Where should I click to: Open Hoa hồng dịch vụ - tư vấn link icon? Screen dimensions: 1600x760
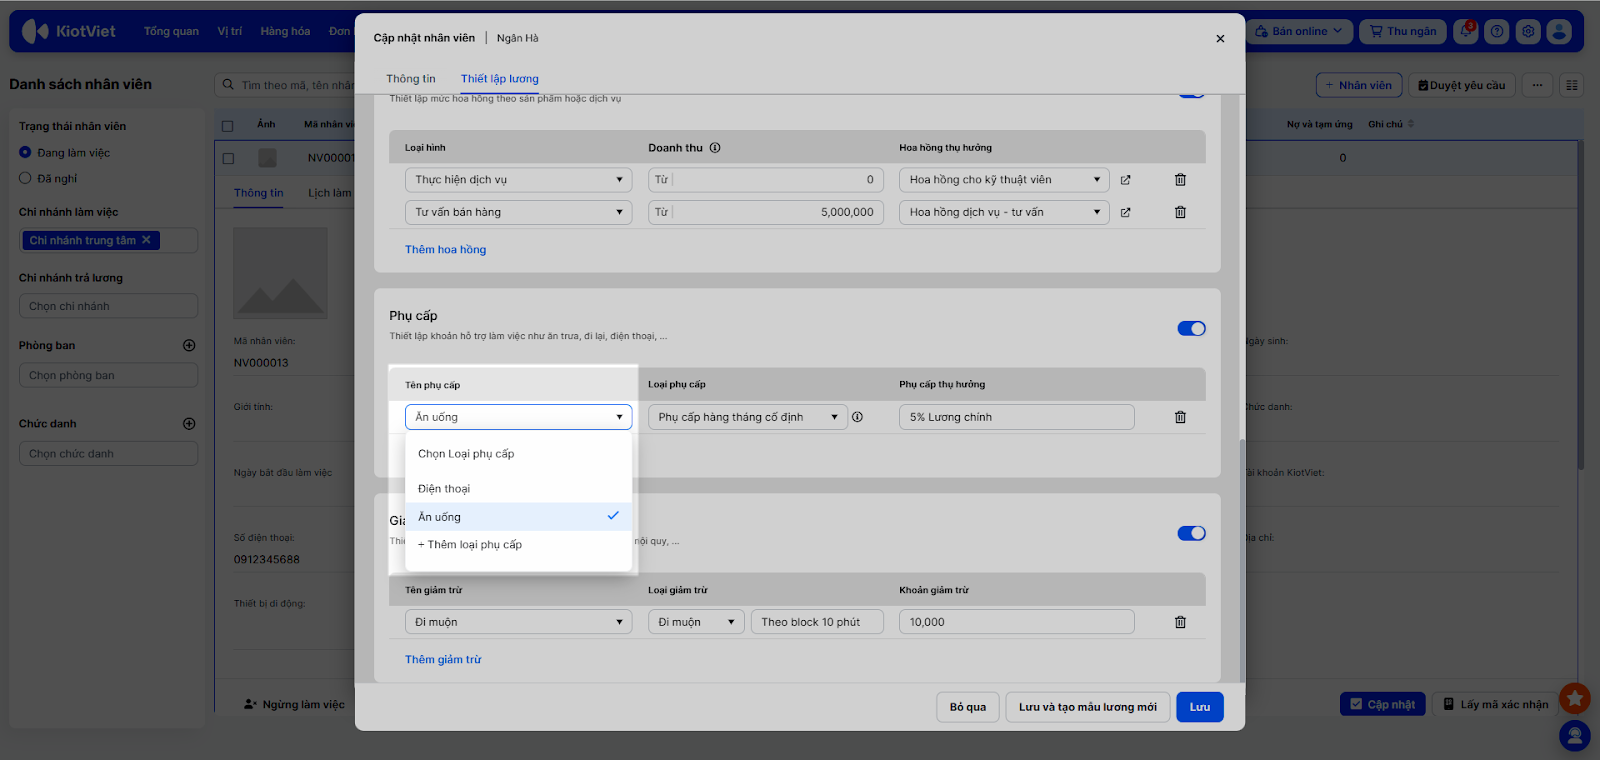tap(1125, 212)
